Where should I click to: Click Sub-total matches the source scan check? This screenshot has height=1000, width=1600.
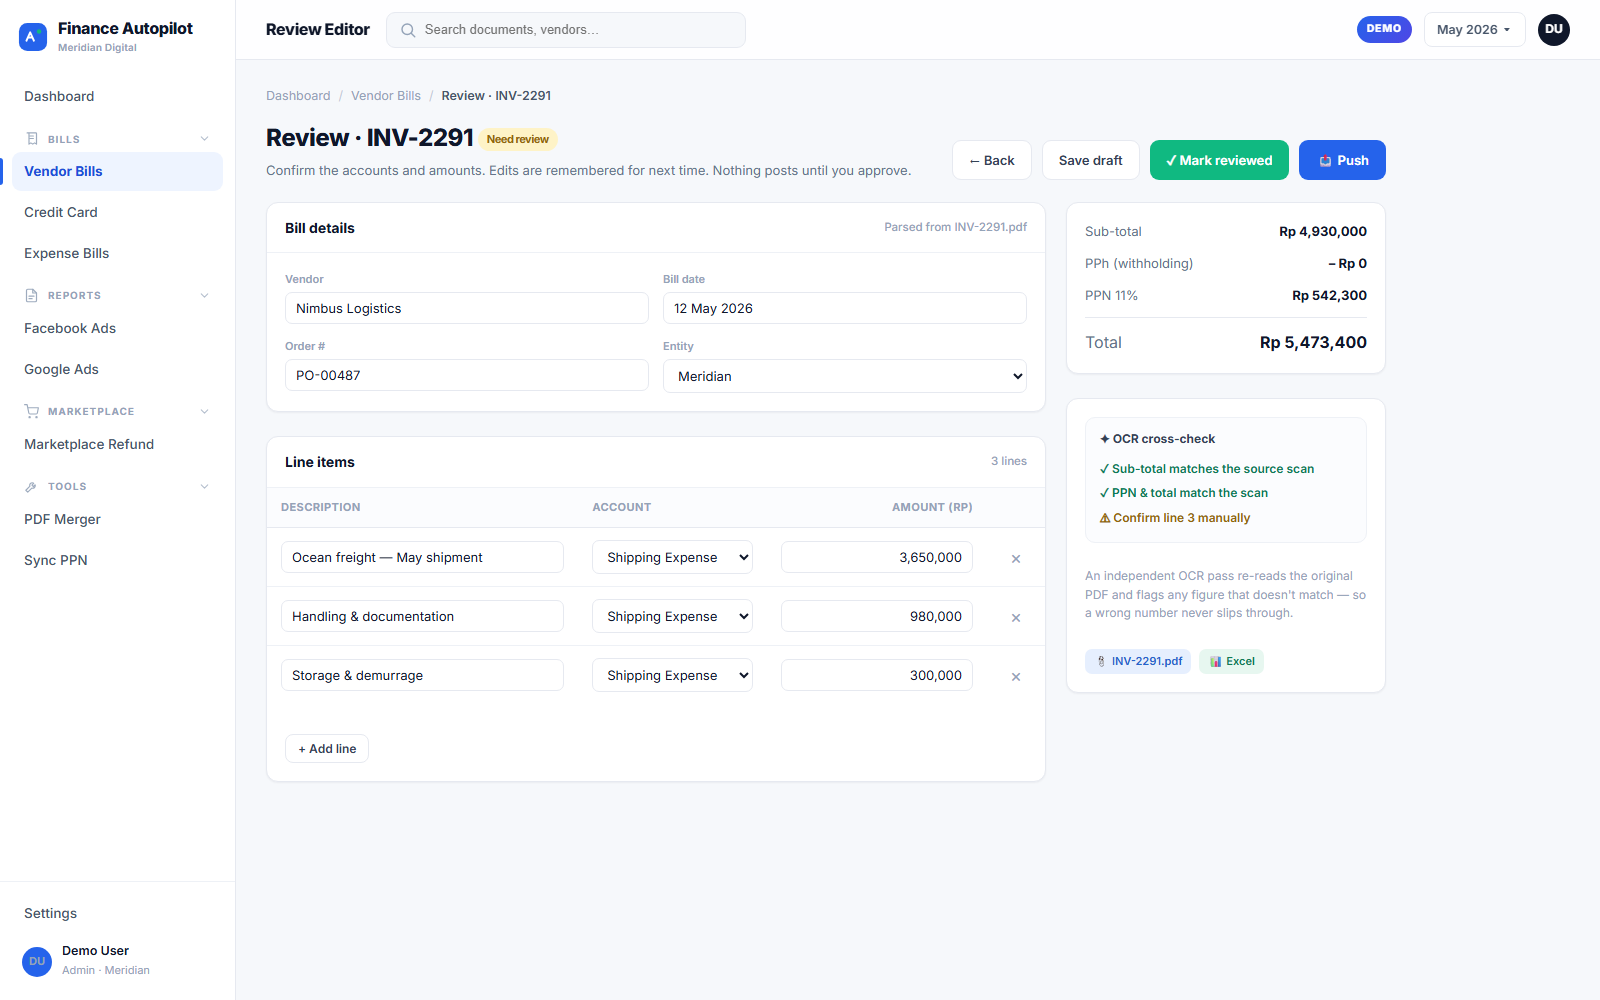(x=1207, y=469)
